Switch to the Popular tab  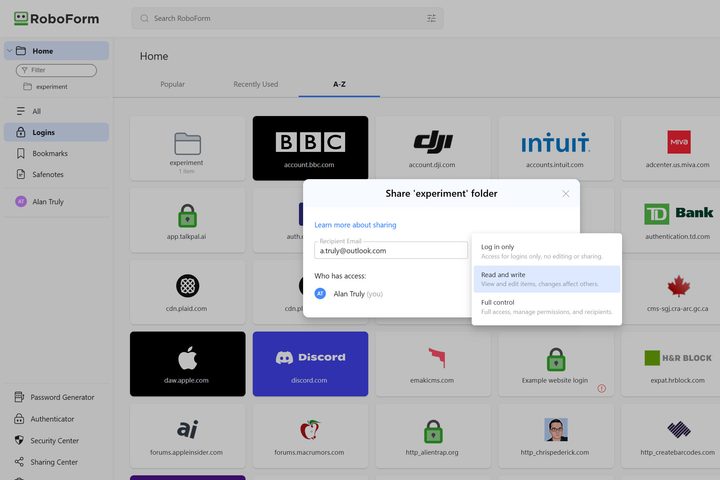173,84
